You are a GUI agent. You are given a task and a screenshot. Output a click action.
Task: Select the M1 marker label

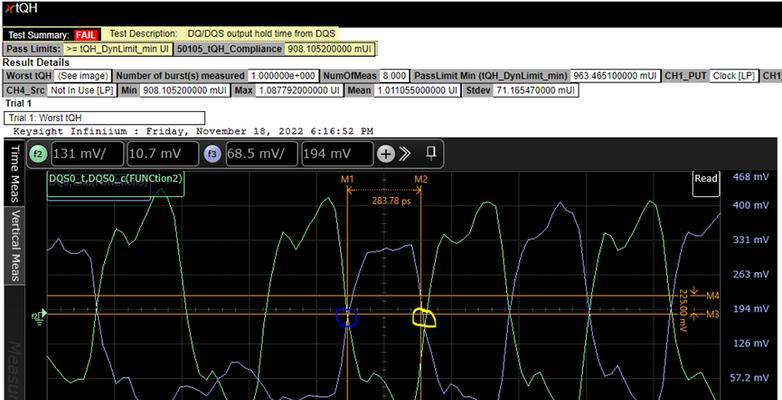[347, 179]
